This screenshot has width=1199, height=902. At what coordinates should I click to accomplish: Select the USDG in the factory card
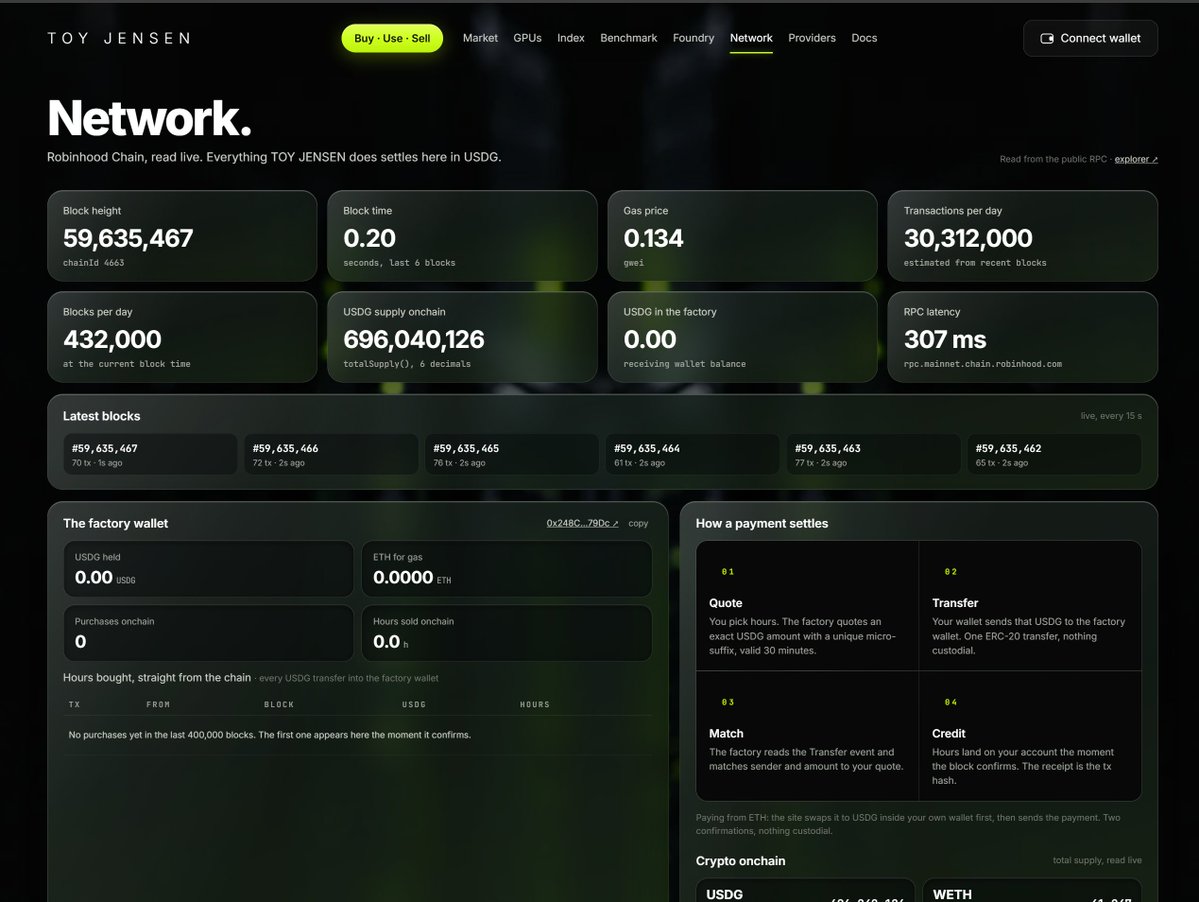pos(742,337)
